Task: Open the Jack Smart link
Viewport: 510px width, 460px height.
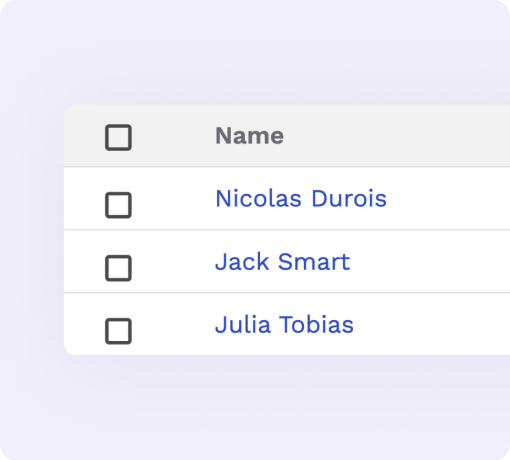Action: 283,262
